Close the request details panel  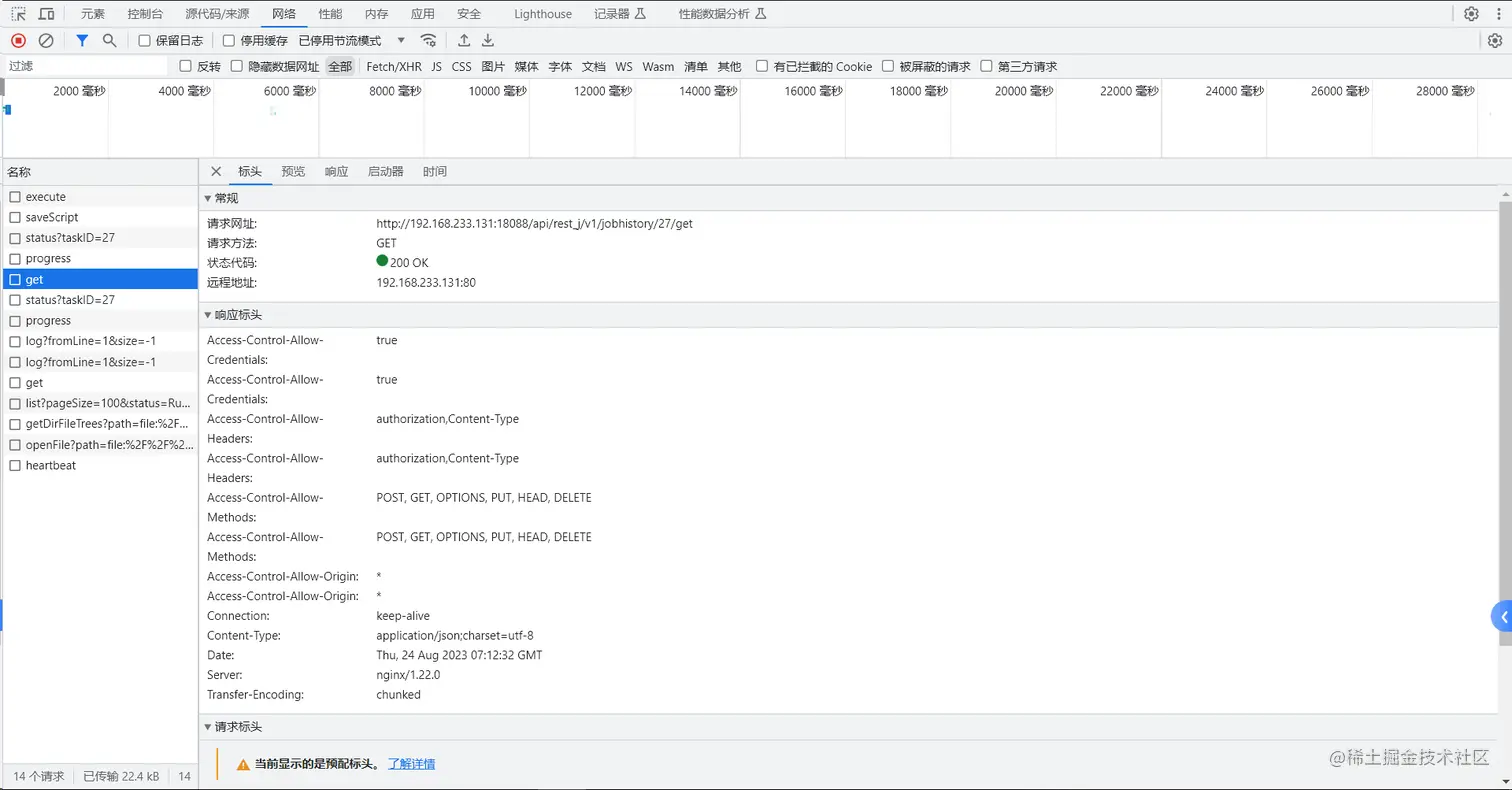pos(216,171)
